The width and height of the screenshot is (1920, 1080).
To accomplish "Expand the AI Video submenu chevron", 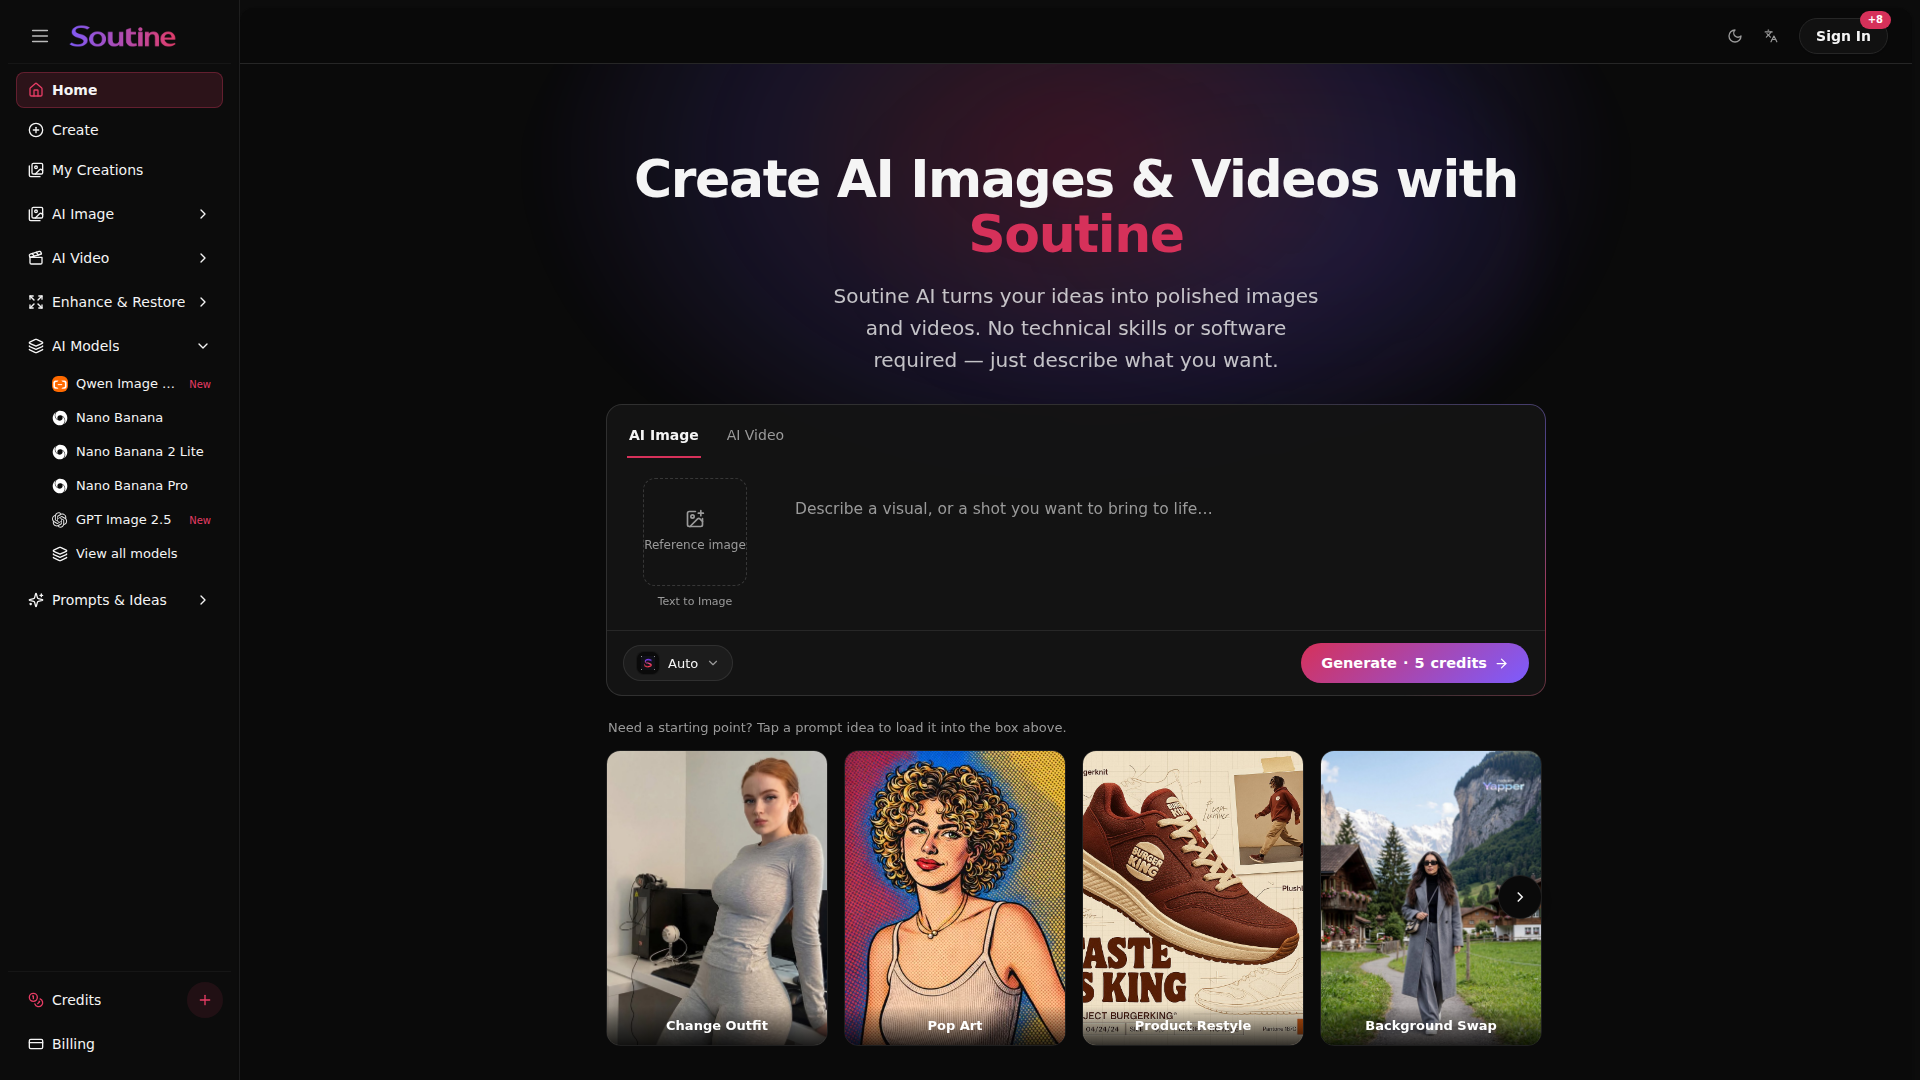I will (x=203, y=258).
